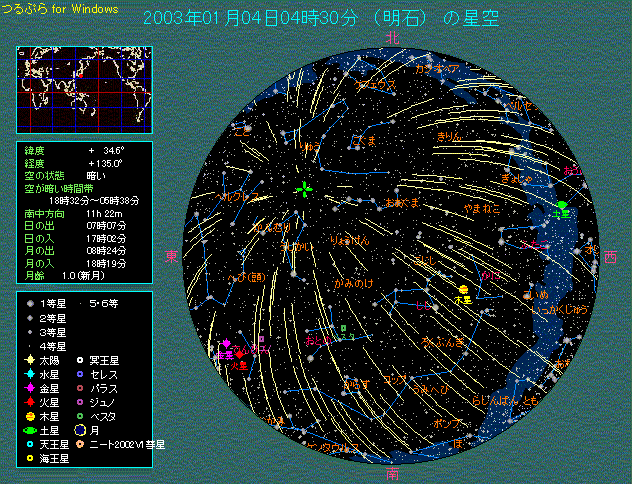Click the west (西) direction label
The width and height of the screenshot is (632, 484).
[611, 257]
